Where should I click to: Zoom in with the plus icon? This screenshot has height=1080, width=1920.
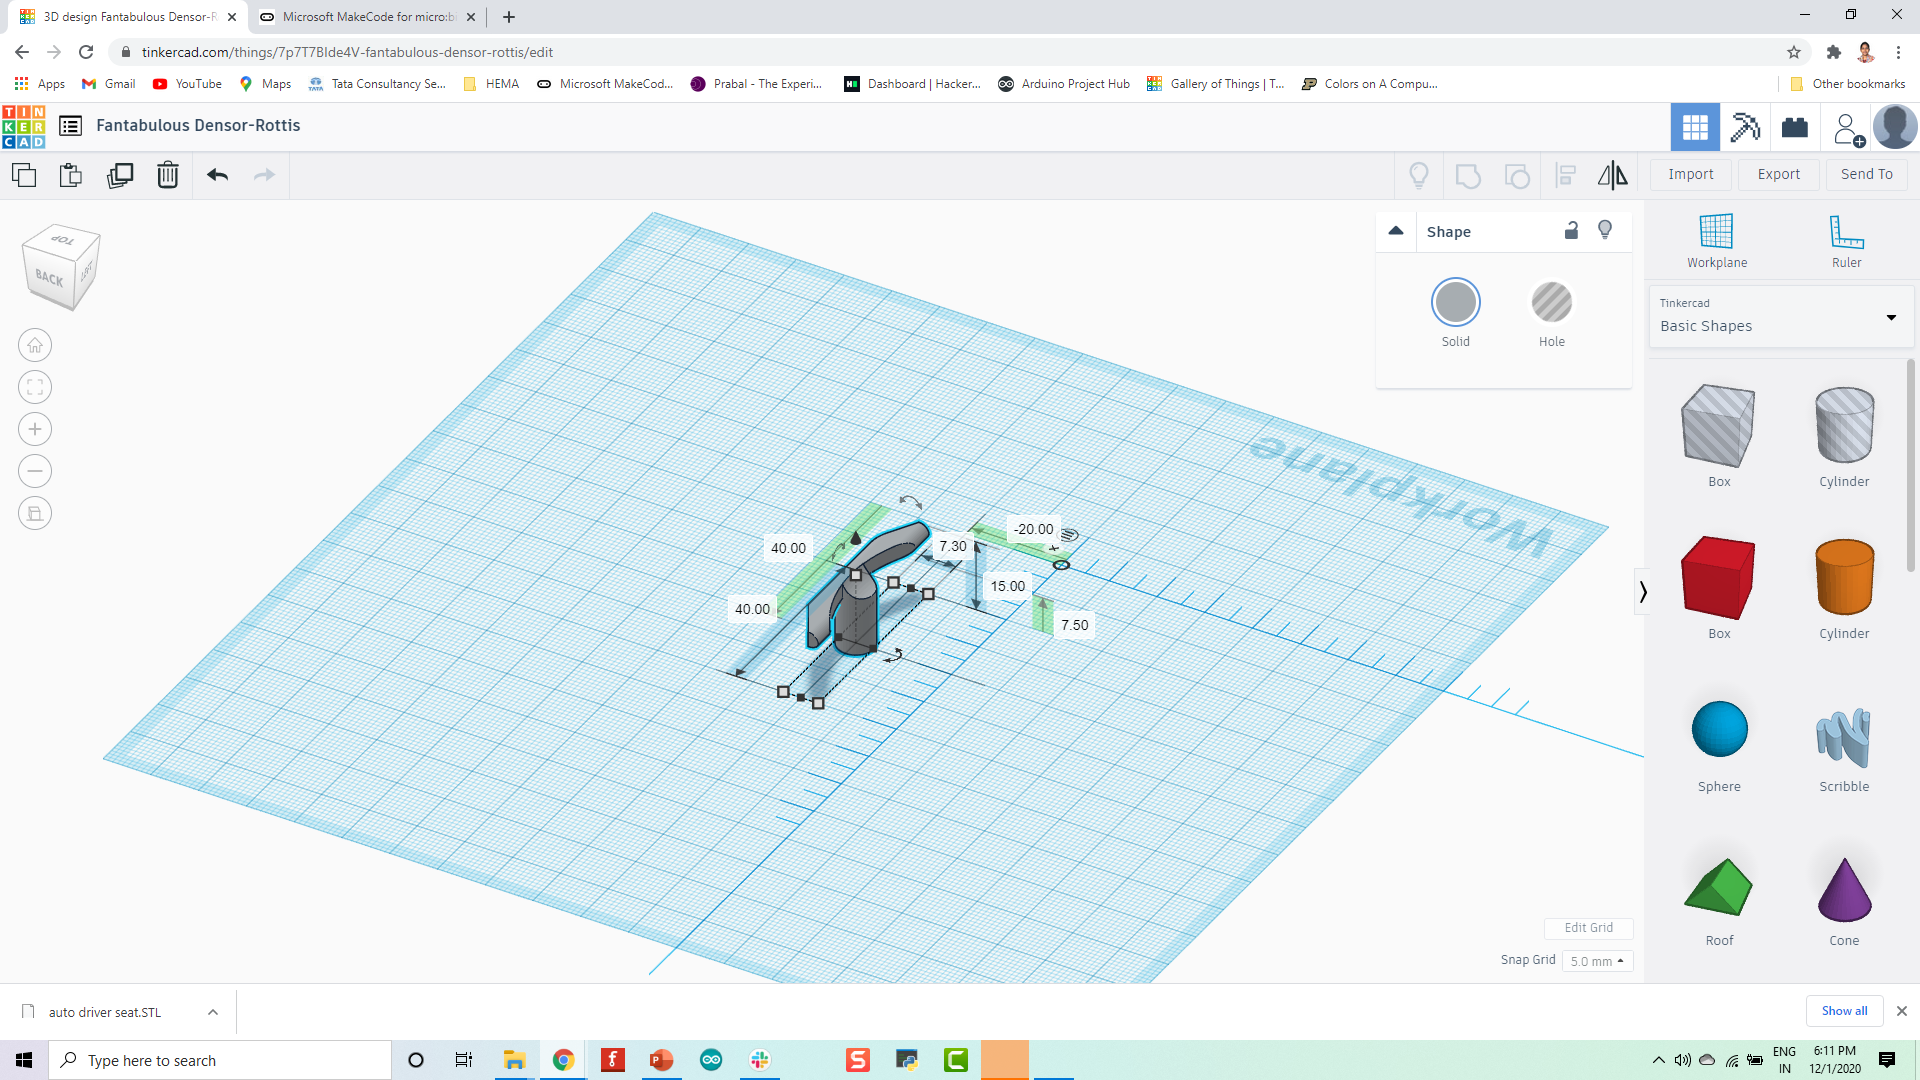[35, 429]
